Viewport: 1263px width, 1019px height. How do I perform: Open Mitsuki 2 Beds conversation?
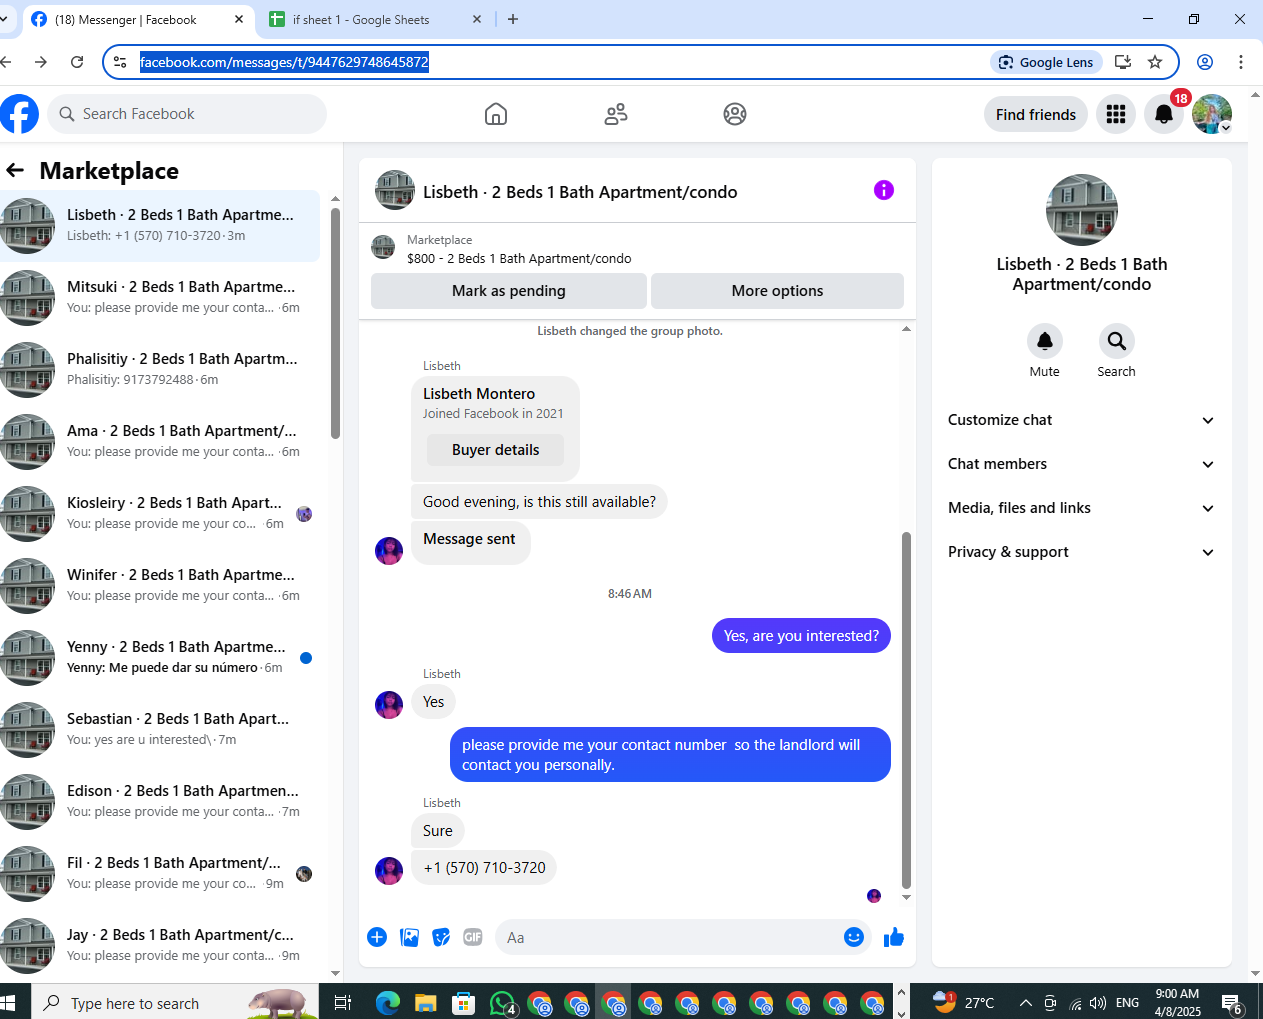[160, 297]
